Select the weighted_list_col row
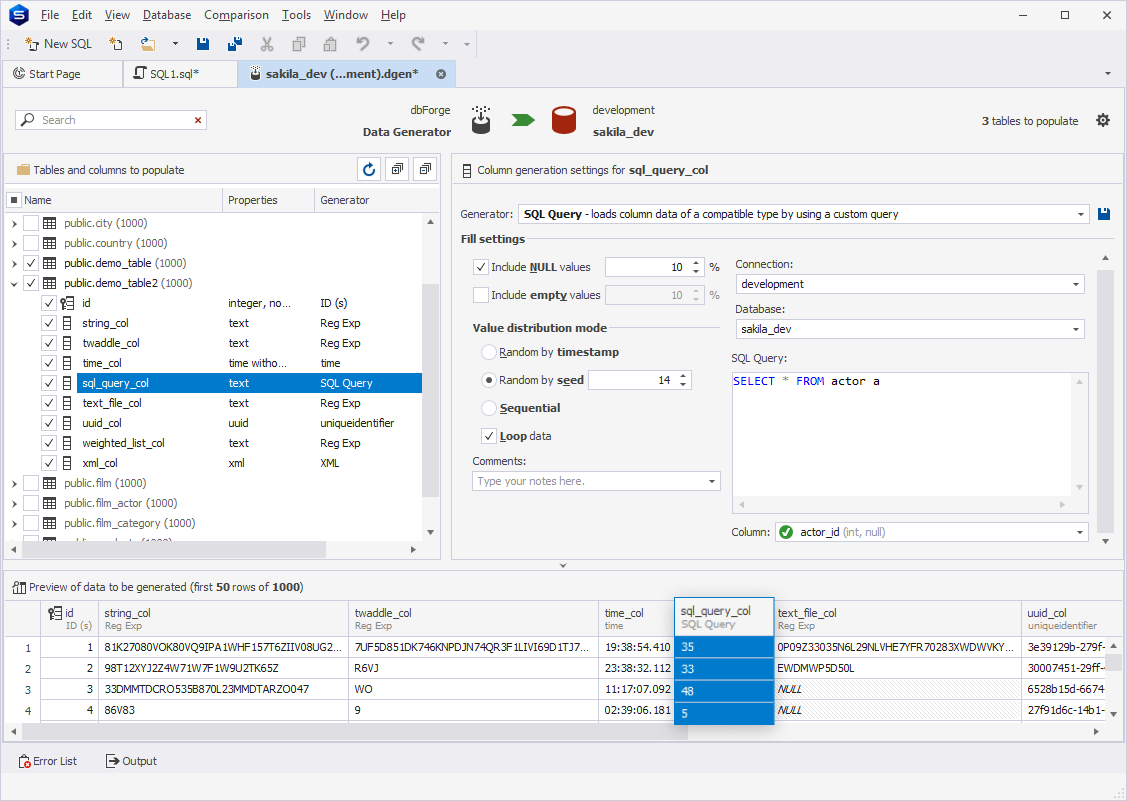1127x801 pixels. point(249,443)
